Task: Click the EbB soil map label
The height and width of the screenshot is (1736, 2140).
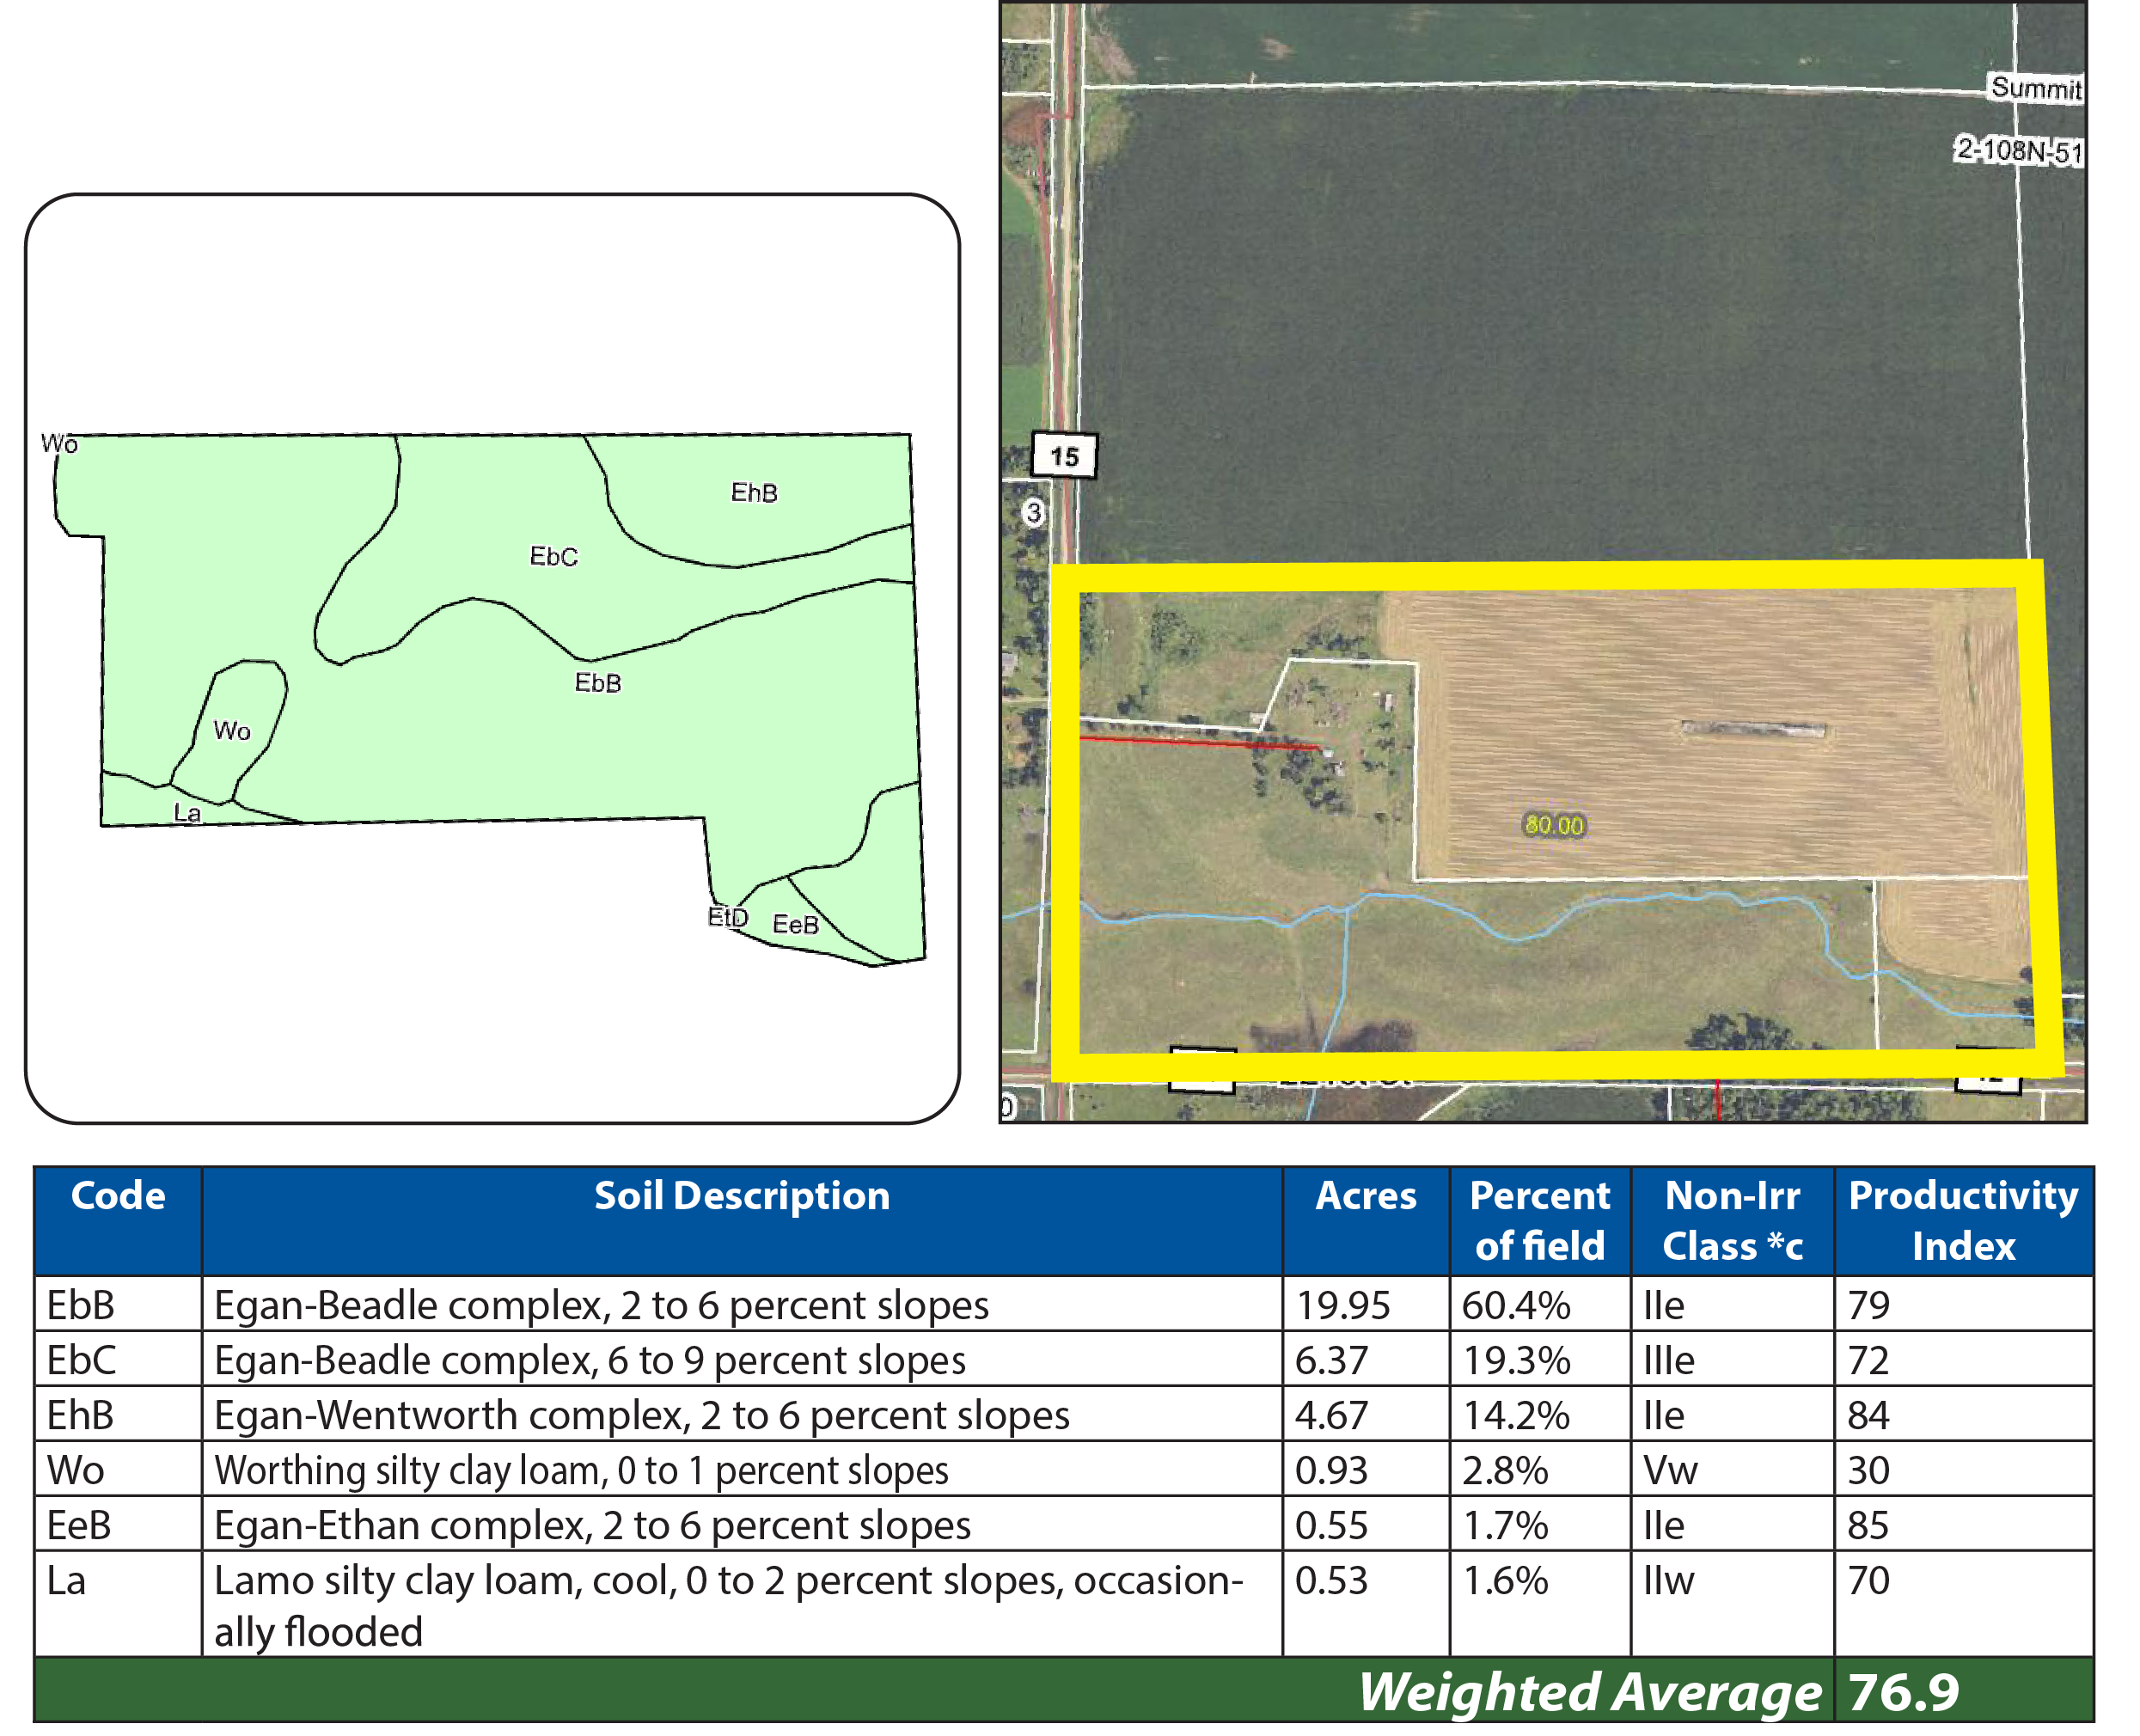Action: click(x=598, y=683)
